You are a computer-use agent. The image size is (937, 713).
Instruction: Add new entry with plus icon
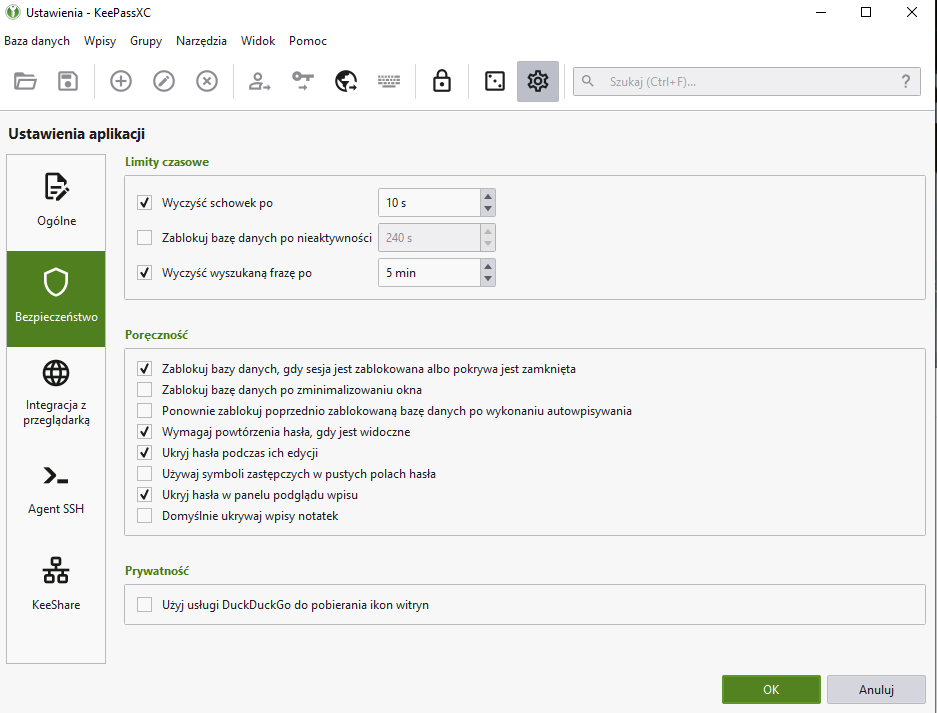click(x=121, y=81)
